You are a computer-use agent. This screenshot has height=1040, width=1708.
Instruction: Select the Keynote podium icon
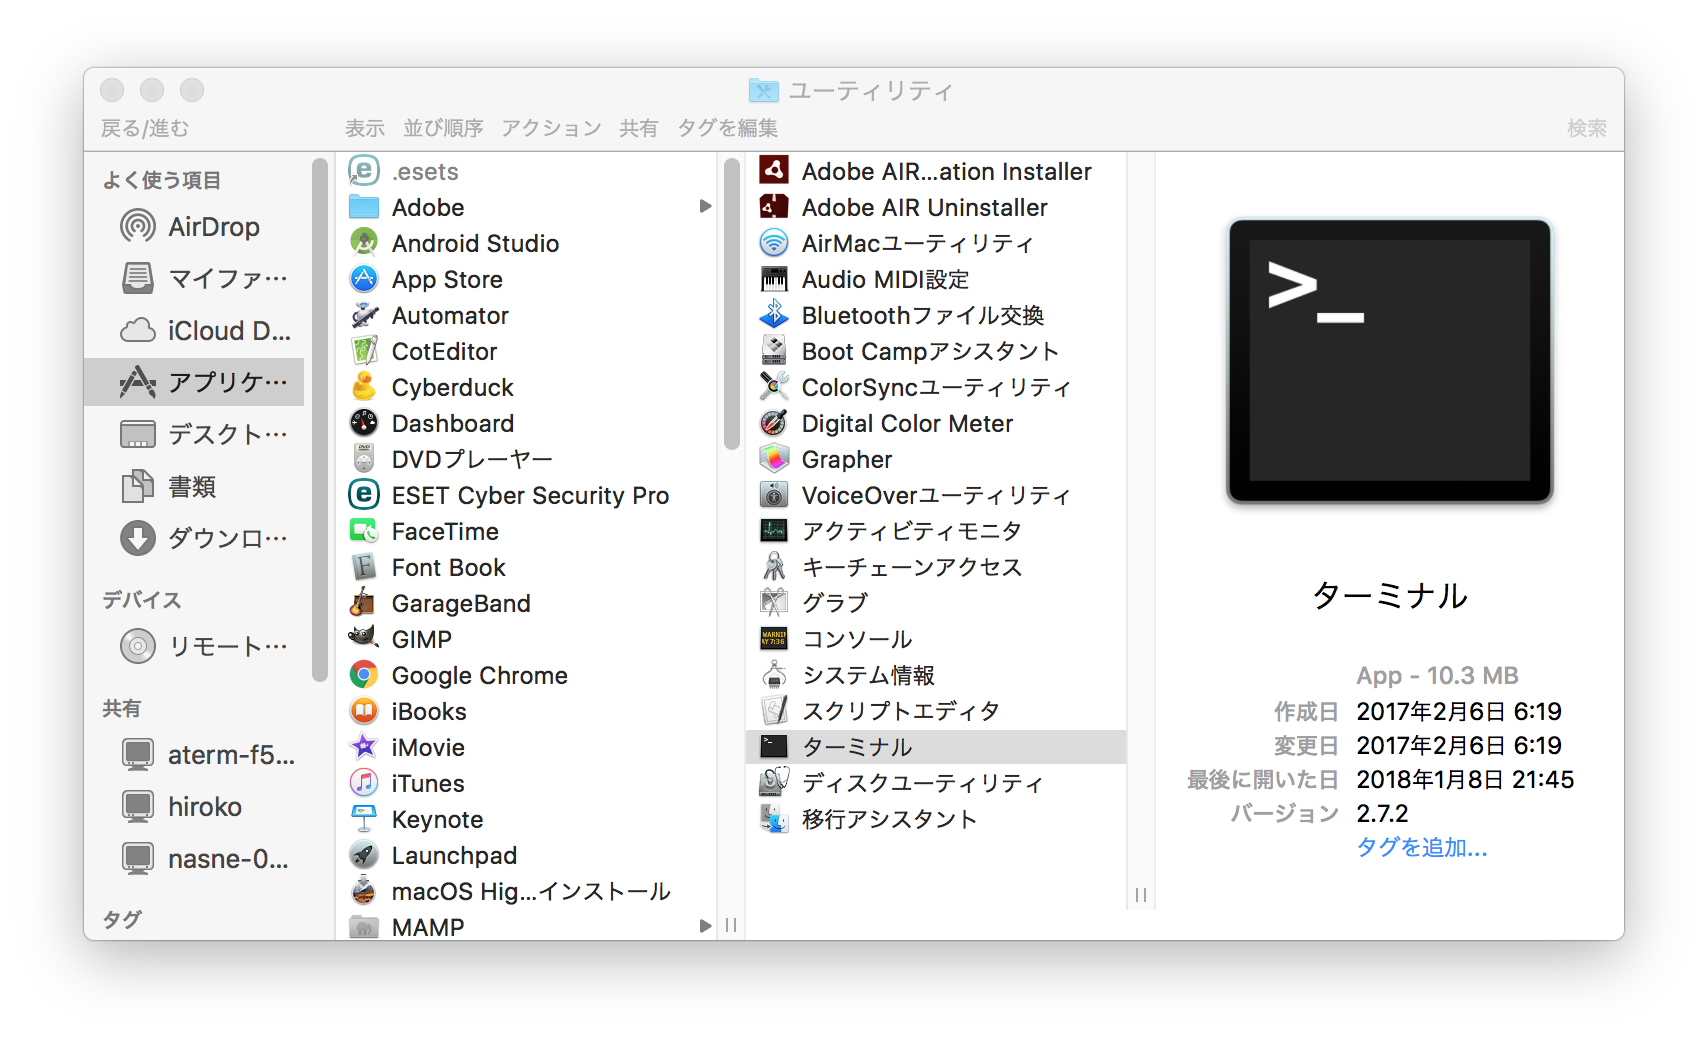coord(364,819)
